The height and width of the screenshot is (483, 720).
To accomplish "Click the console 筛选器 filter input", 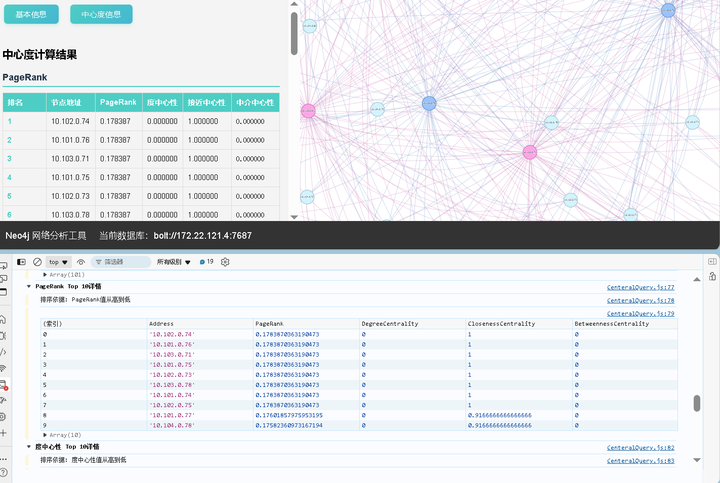I will coord(121,262).
